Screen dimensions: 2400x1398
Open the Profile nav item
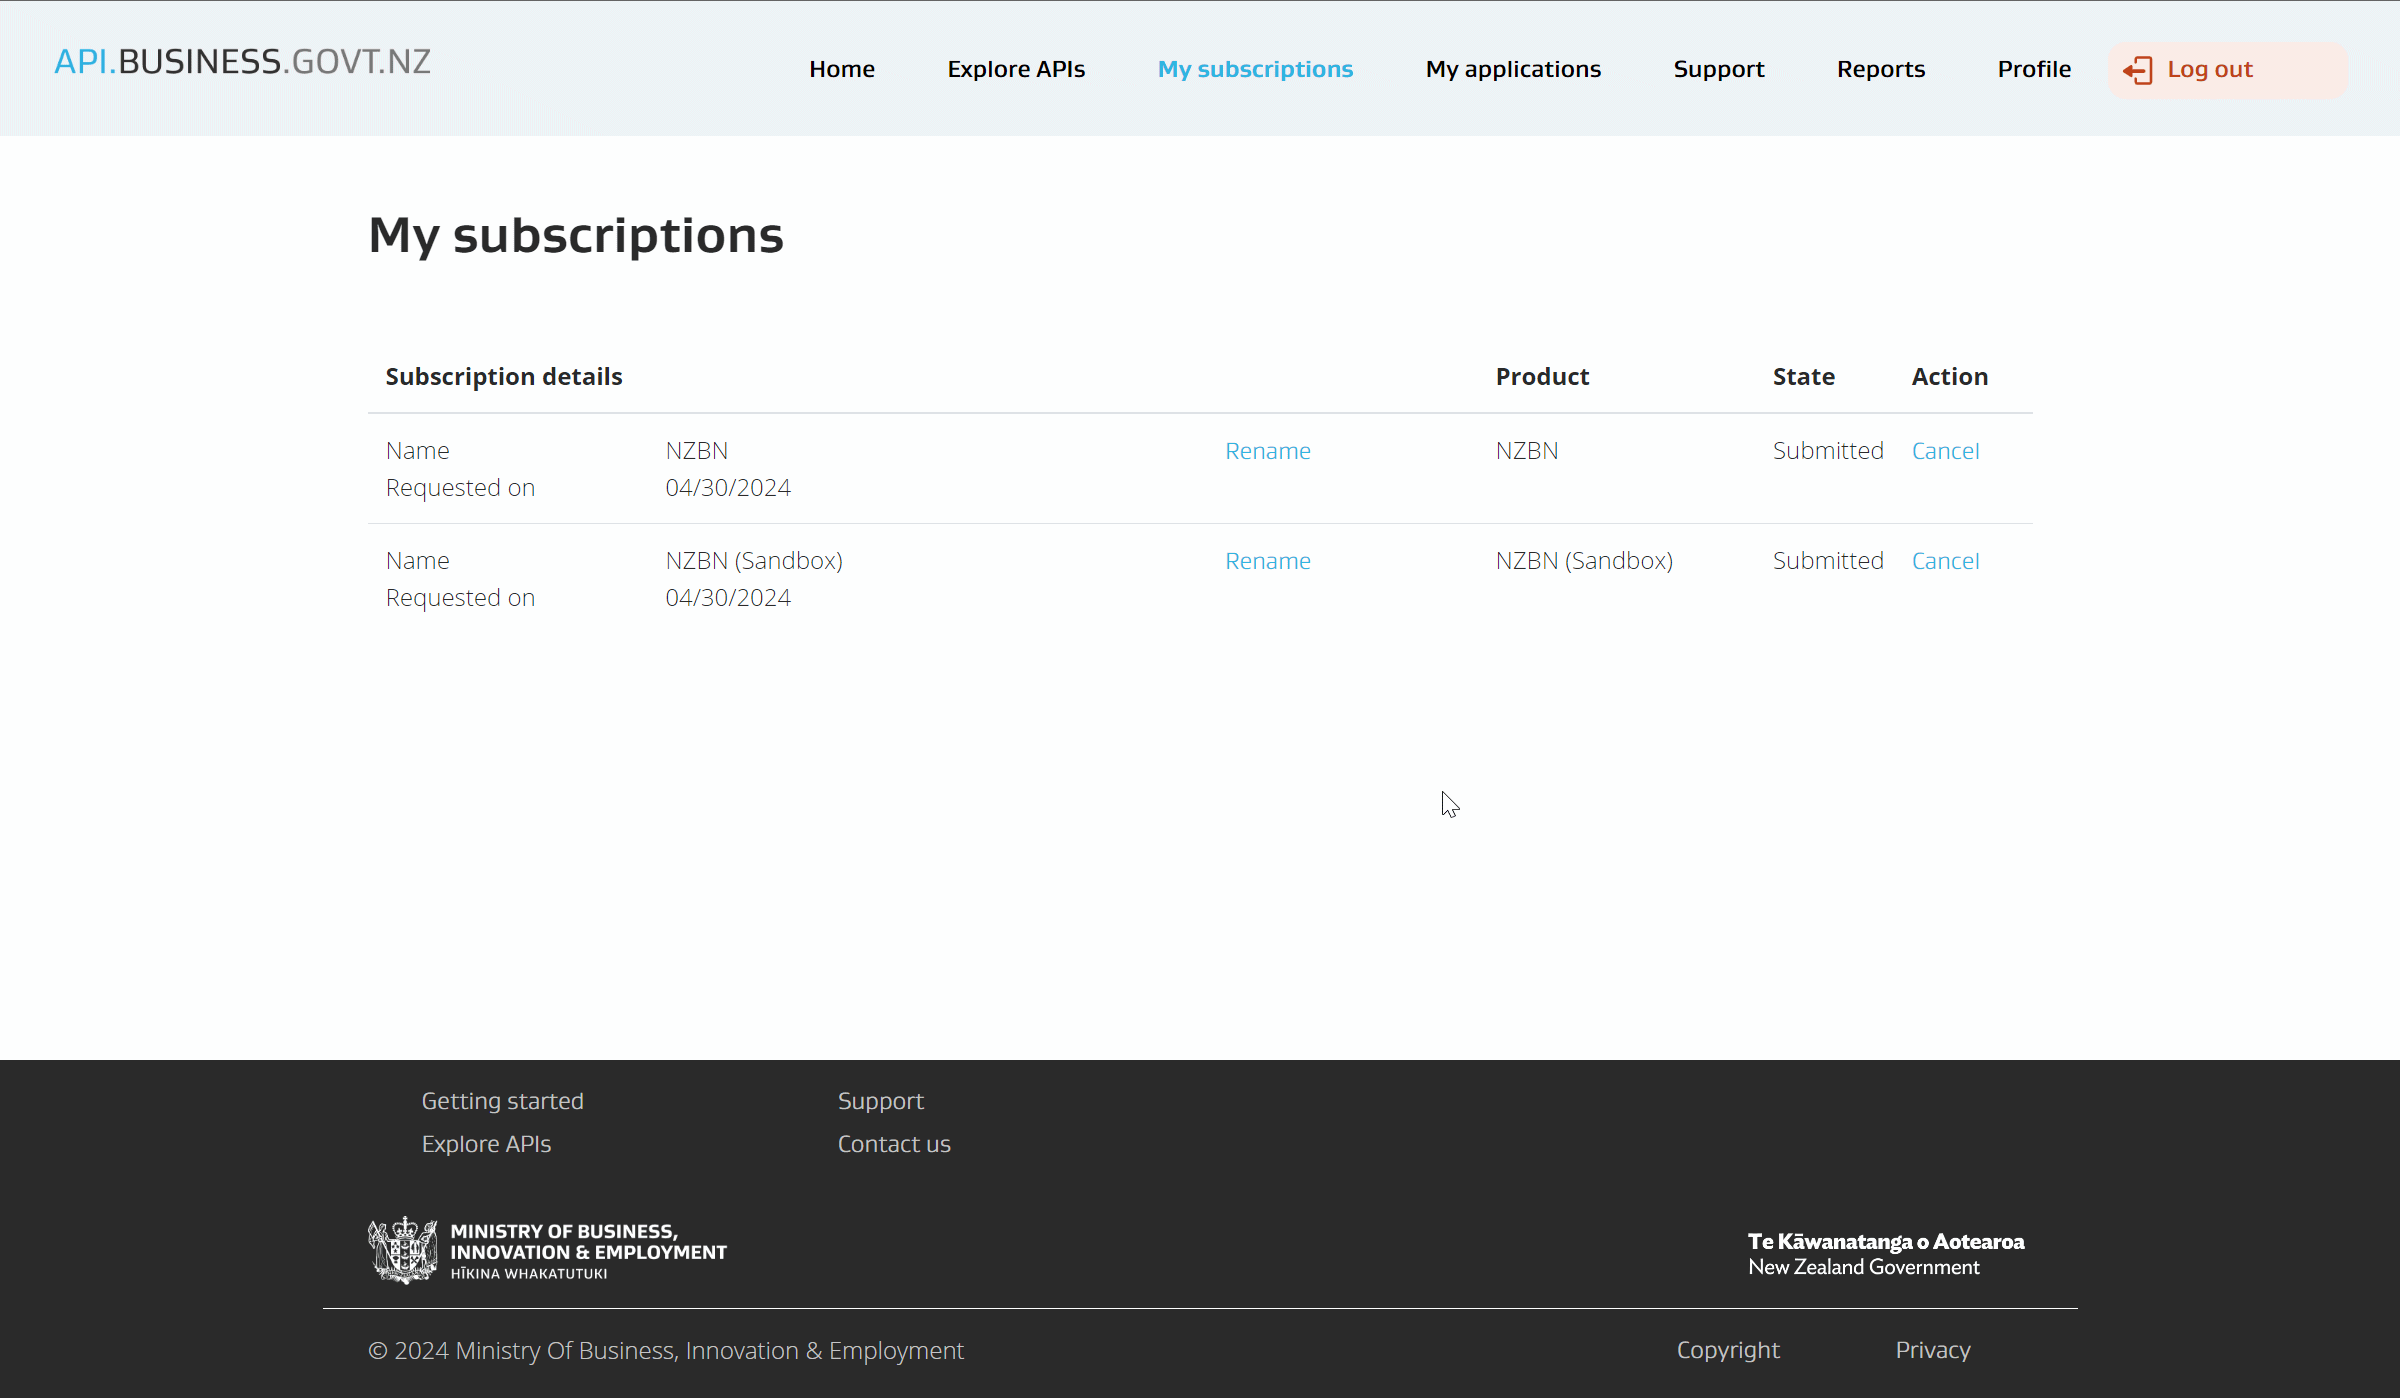click(x=2034, y=69)
